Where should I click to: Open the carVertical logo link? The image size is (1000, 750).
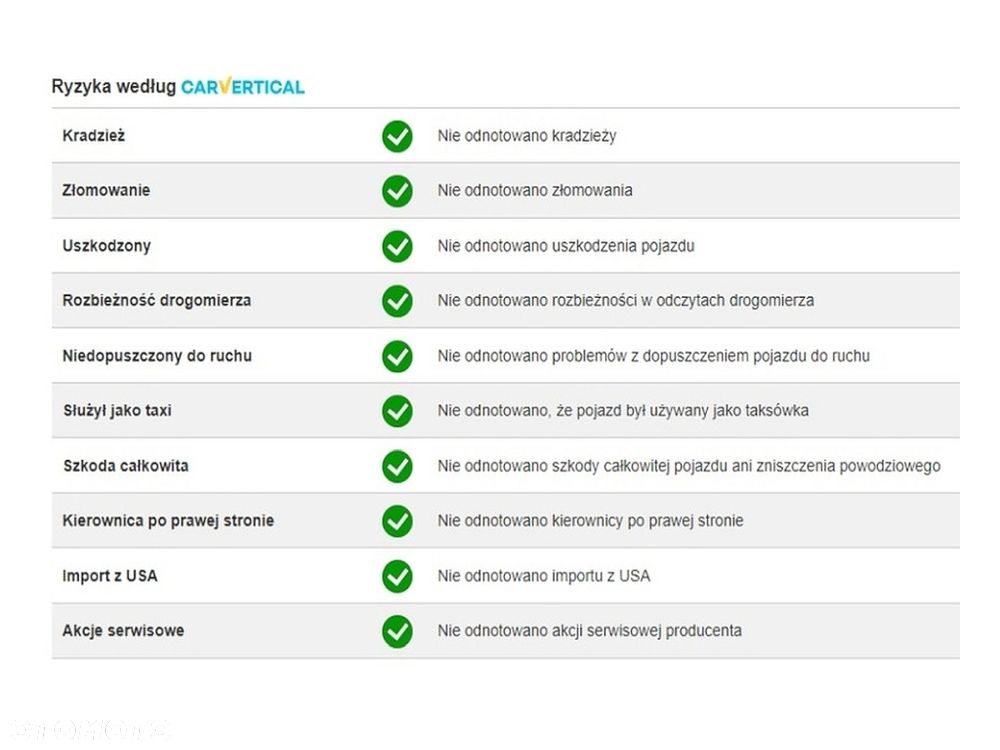(243, 87)
